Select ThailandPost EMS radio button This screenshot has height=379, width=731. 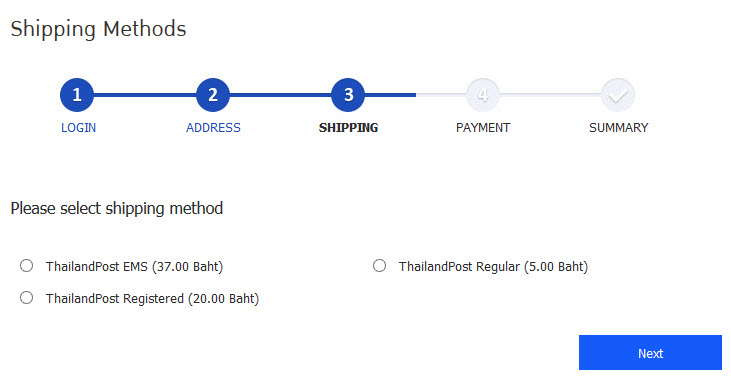click(x=27, y=266)
